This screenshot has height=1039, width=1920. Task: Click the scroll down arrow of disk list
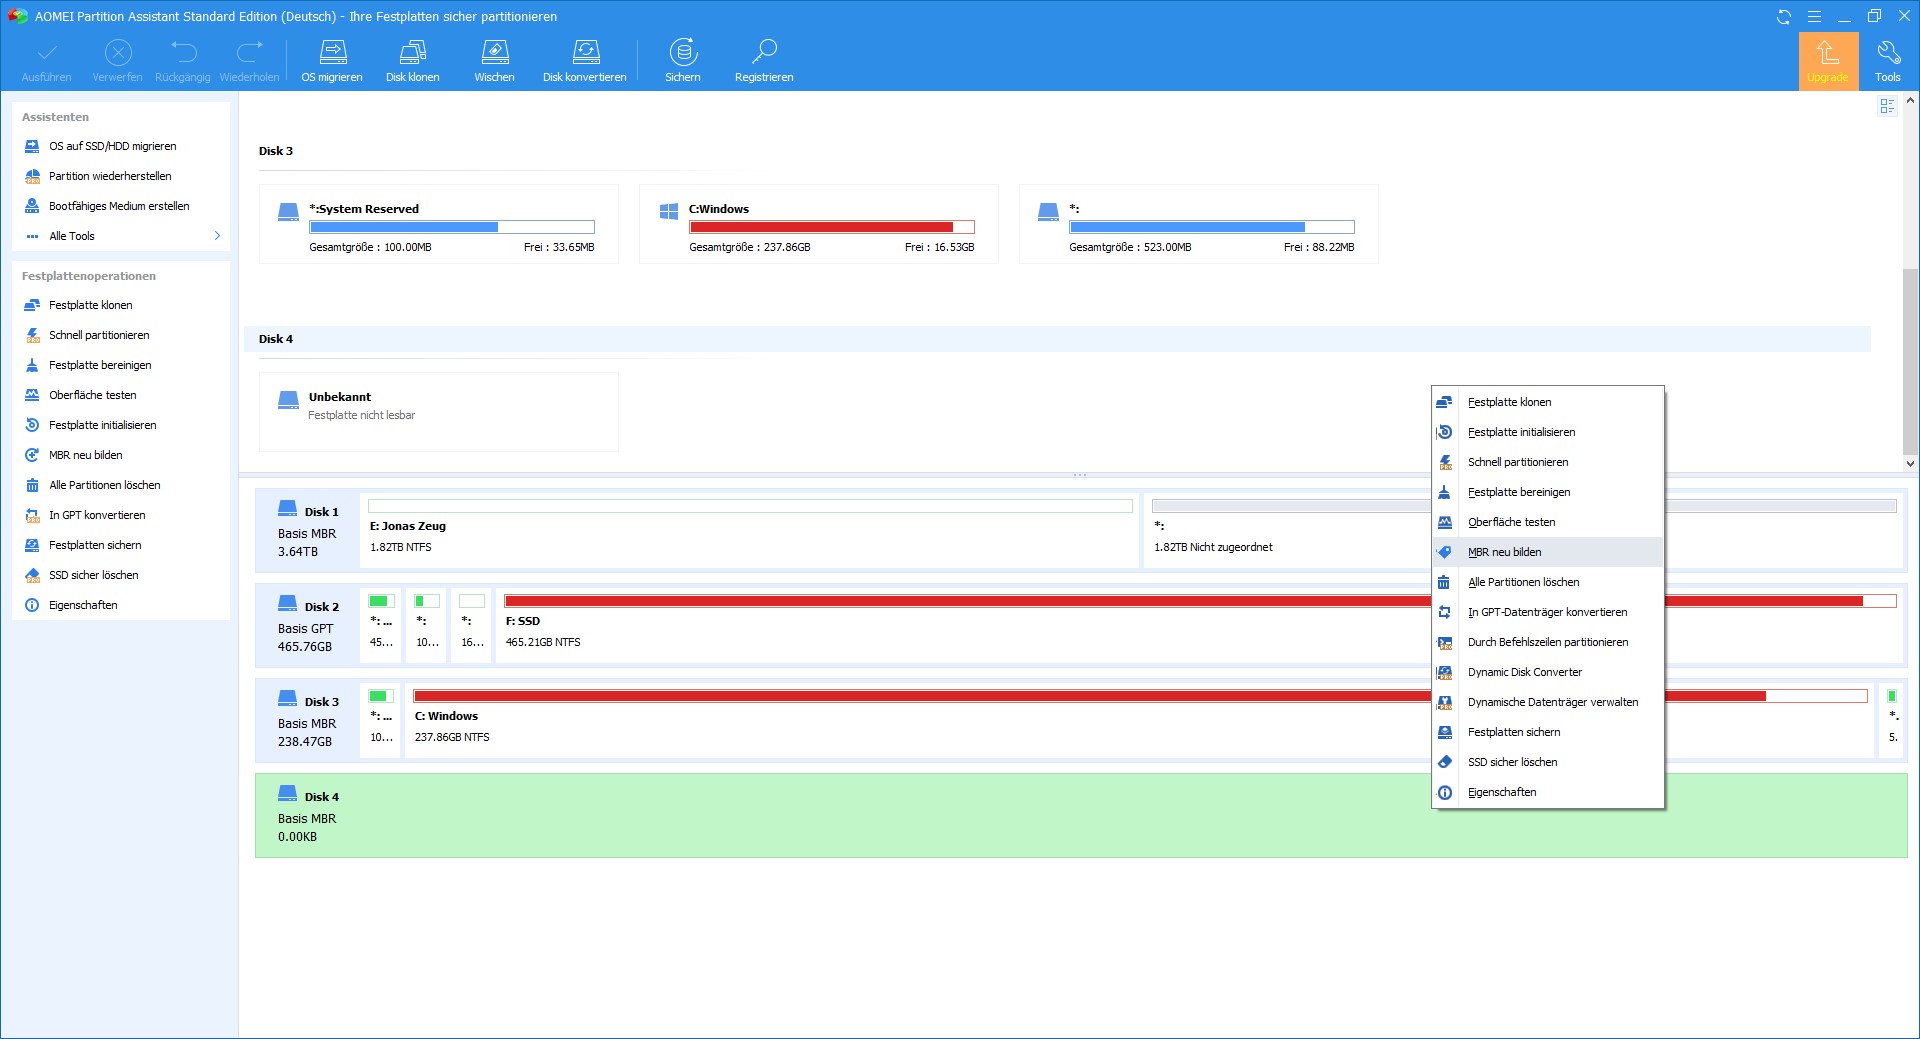pos(1910,464)
